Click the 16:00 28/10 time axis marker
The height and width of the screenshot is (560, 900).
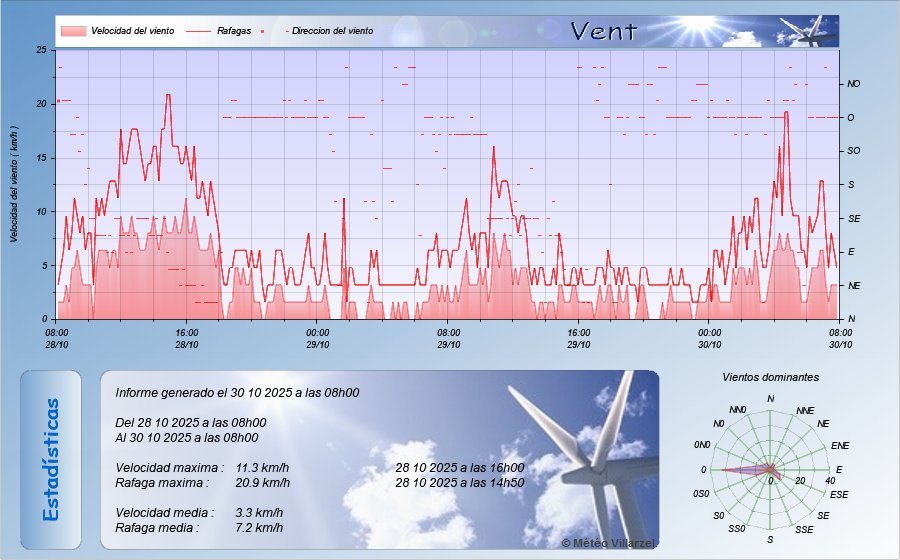(187, 338)
